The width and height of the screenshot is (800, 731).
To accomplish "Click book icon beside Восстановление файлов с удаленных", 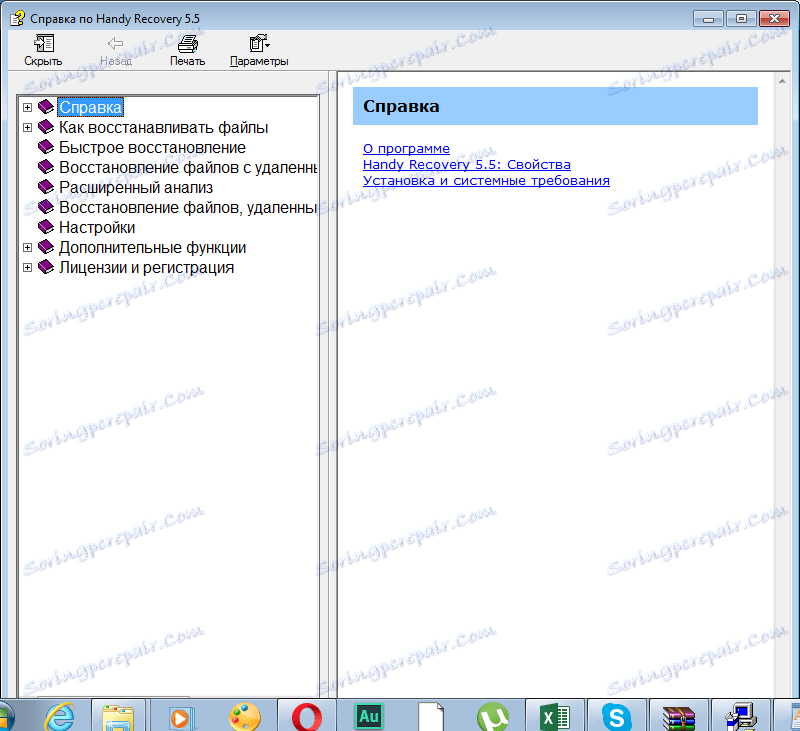I will [46, 167].
